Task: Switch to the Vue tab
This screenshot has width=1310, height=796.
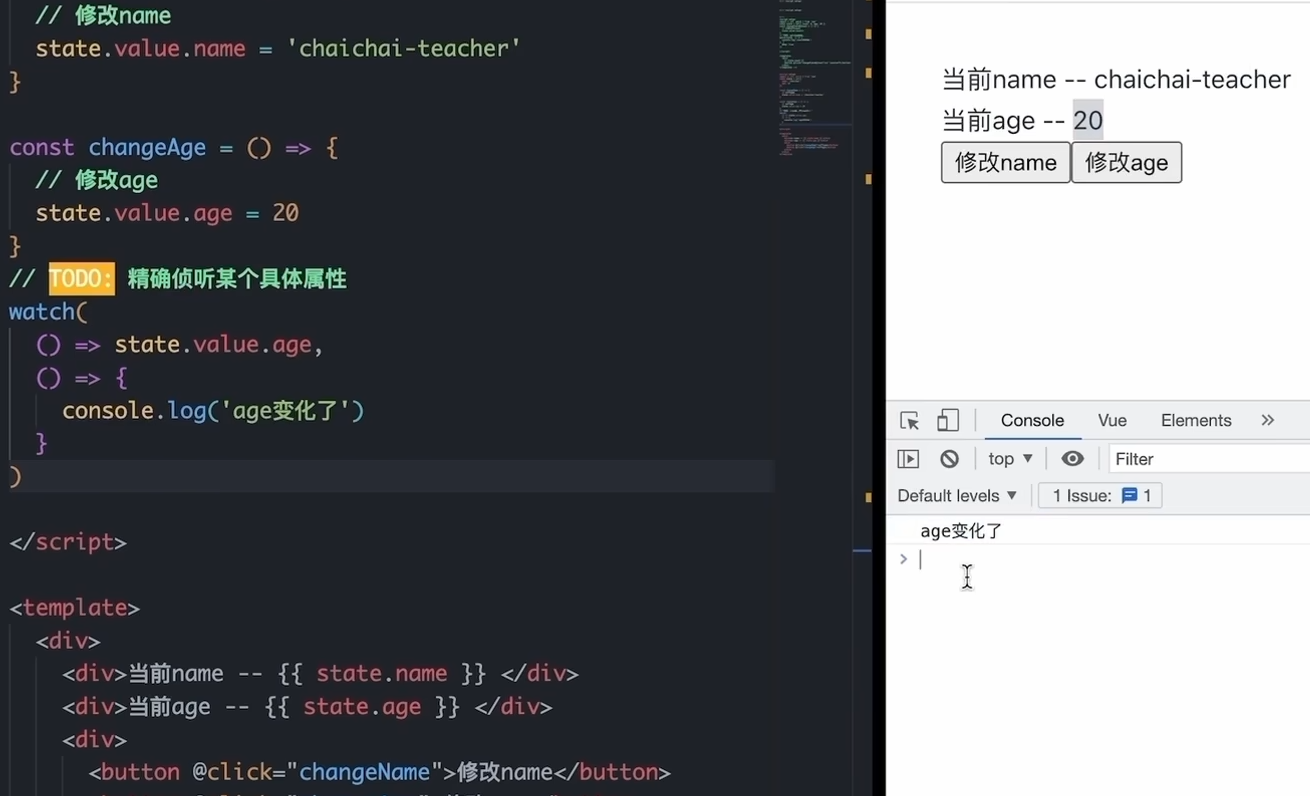Action: (x=1111, y=420)
